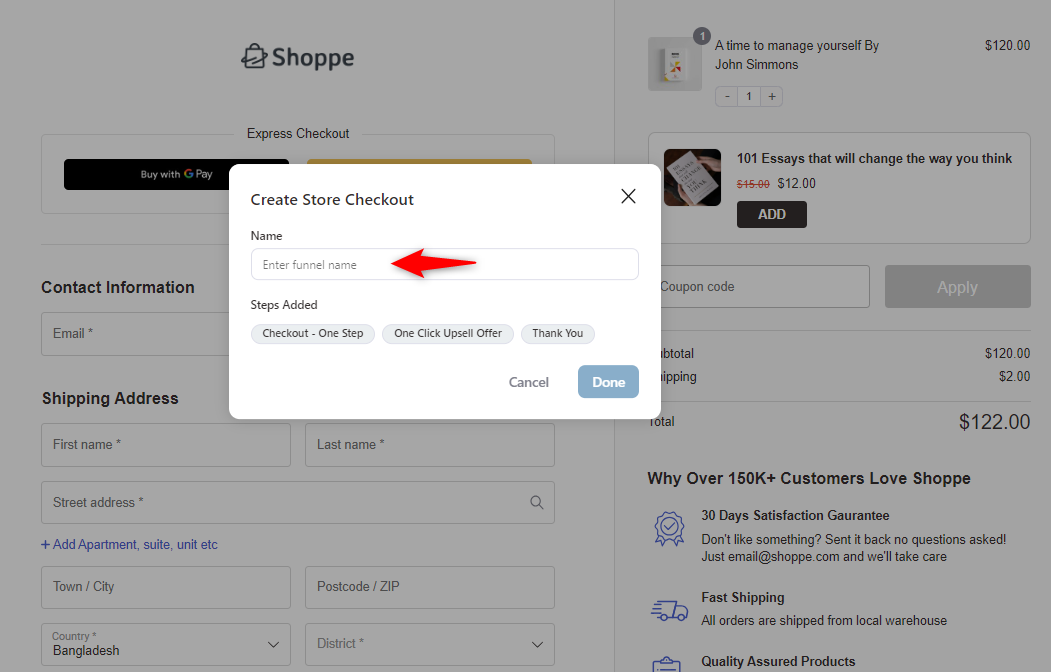The height and width of the screenshot is (672, 1051).
Task: Click the product title A time to manage yourself
Action: click(796, 55)
